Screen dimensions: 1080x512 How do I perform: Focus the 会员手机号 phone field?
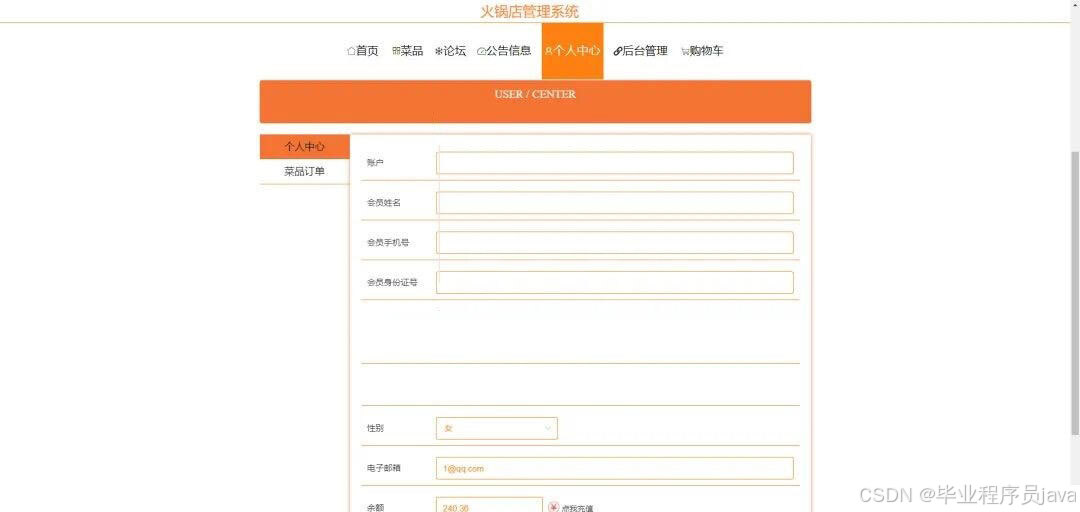(614, 243)
